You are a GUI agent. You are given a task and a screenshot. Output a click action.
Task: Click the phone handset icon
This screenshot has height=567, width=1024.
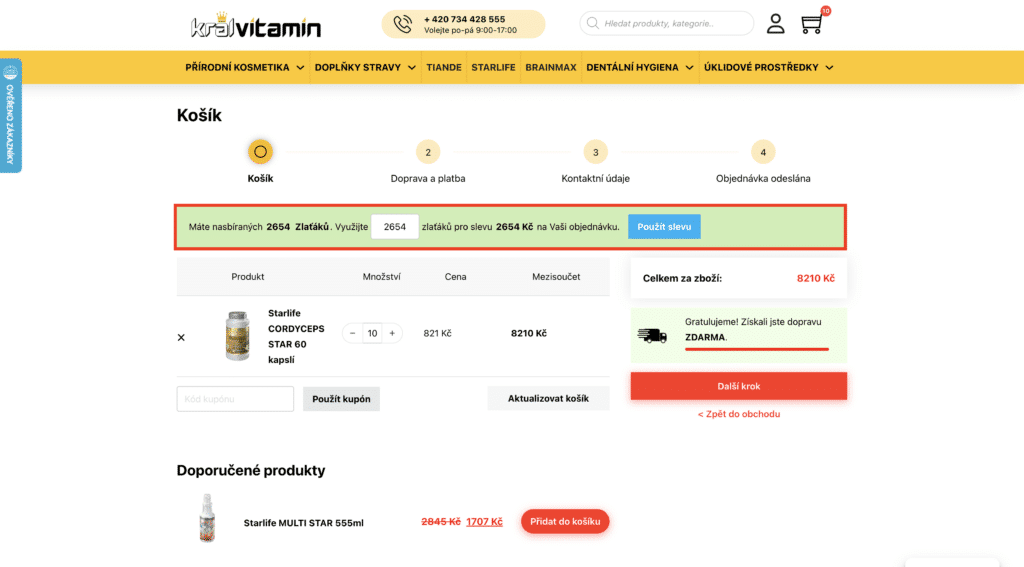coord(402,24)
